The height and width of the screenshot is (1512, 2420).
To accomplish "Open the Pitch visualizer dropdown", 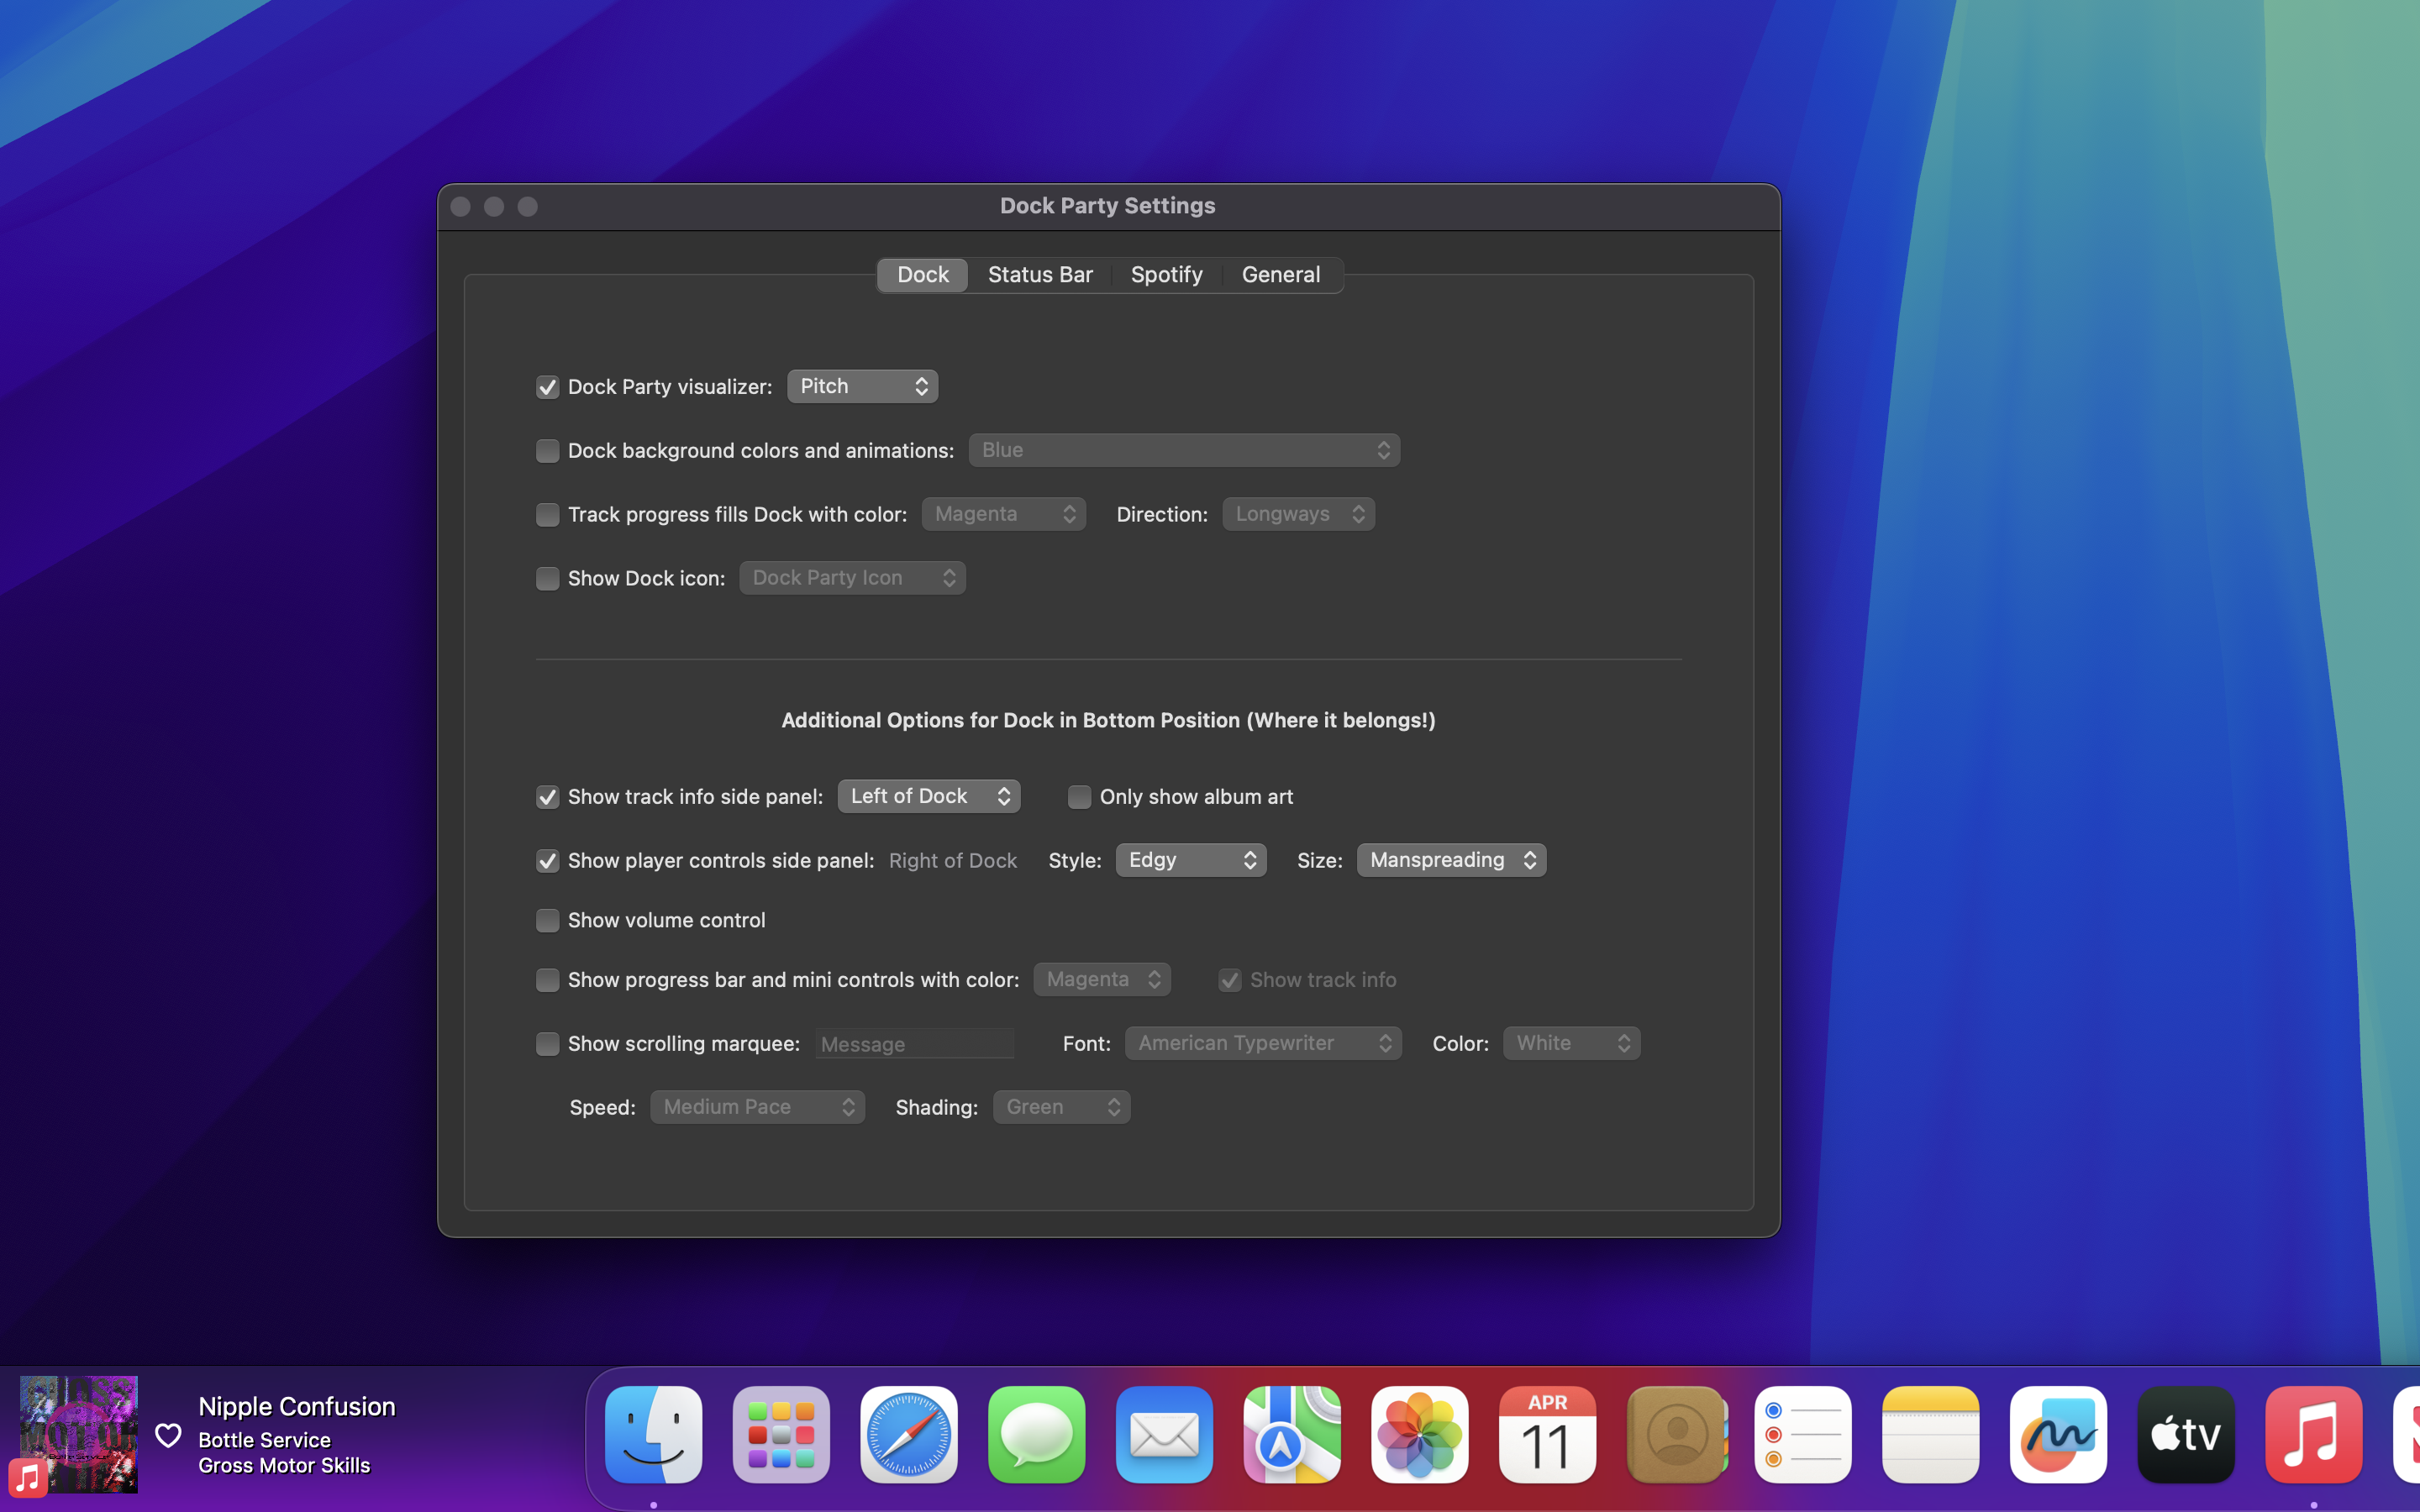I will [862, 386].
